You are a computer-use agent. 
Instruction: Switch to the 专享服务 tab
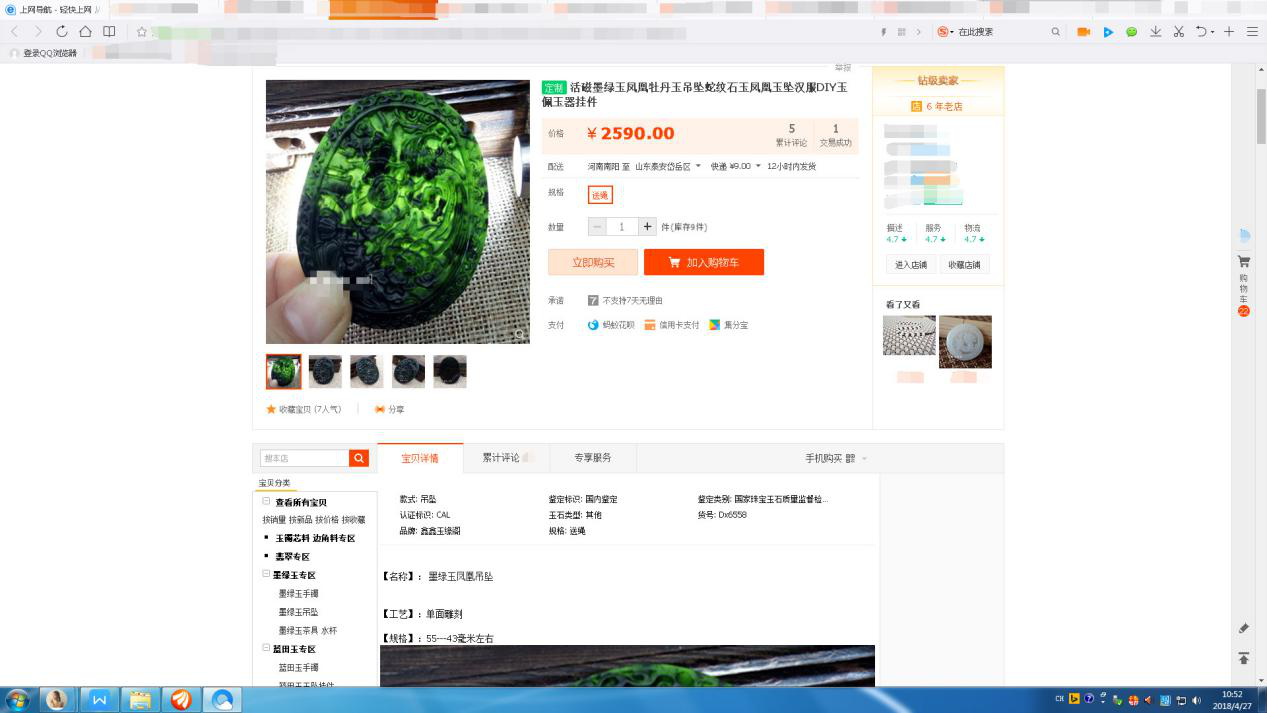point(592,458)
